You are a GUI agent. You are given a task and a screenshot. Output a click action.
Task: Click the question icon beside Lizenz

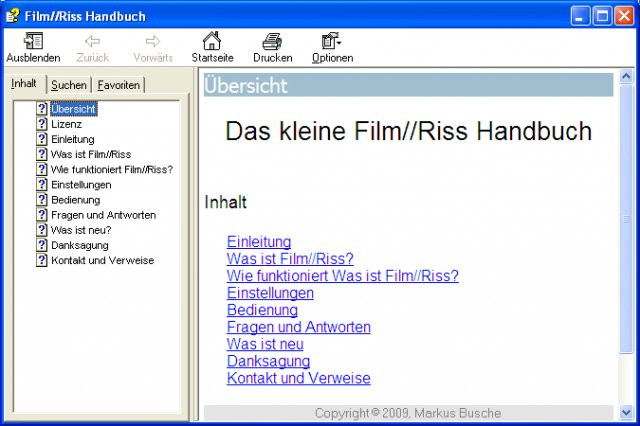(x=42, y=124)
